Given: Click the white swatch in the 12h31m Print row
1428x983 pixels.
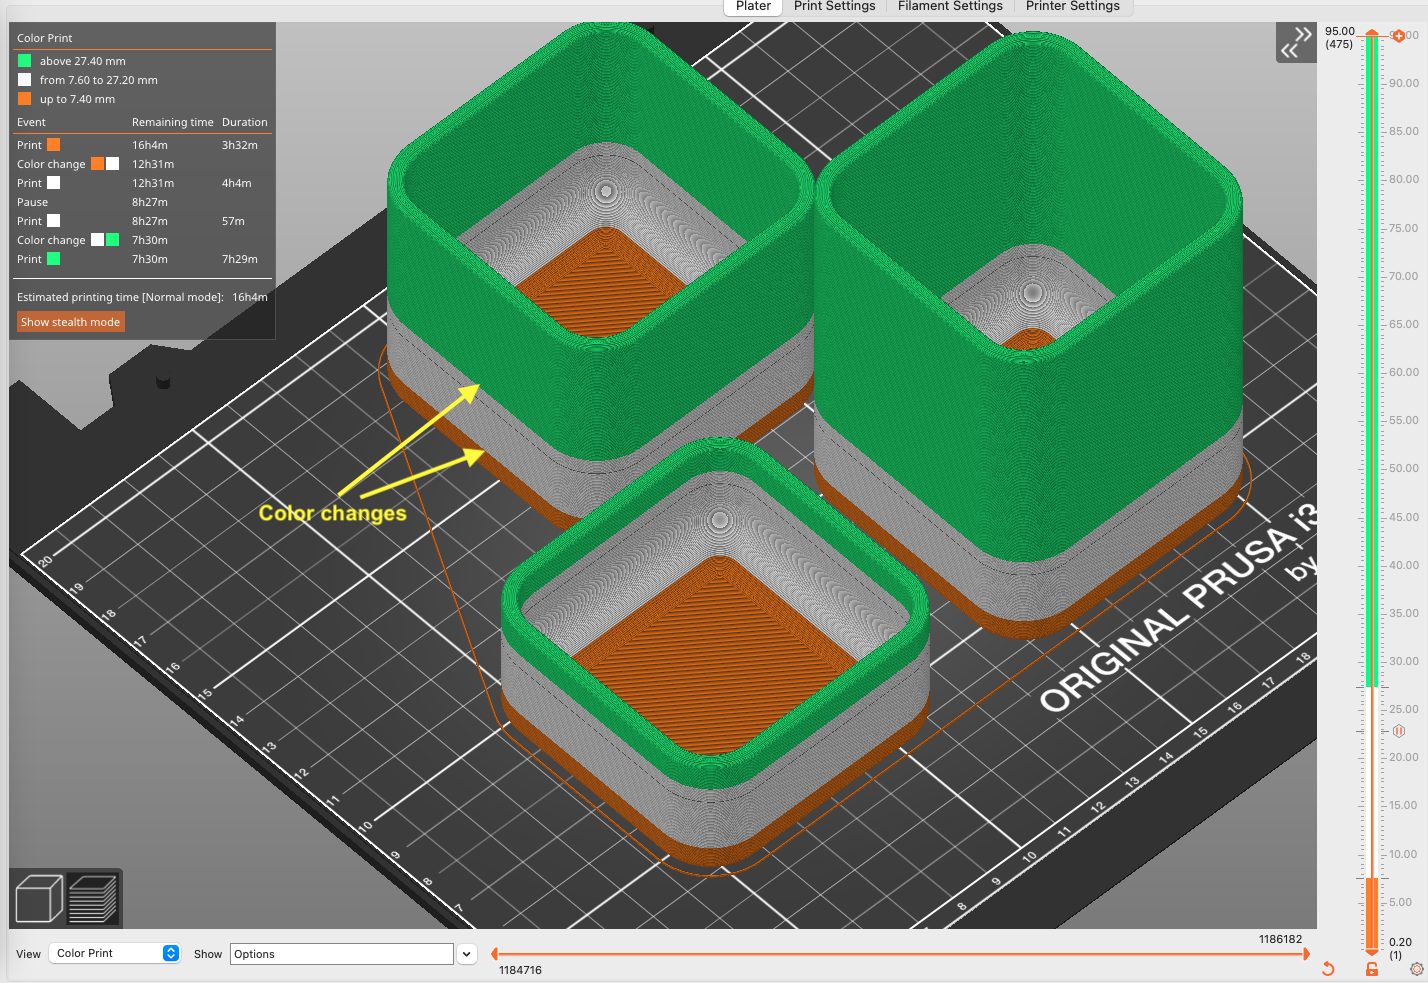Looking at the screenshot, I should (54, 182).
